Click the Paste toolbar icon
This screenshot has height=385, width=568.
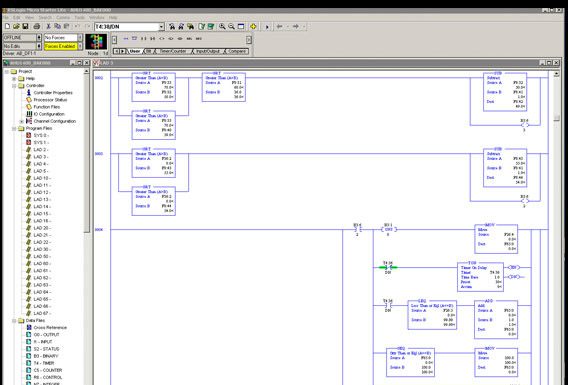[x=67, y=26]
